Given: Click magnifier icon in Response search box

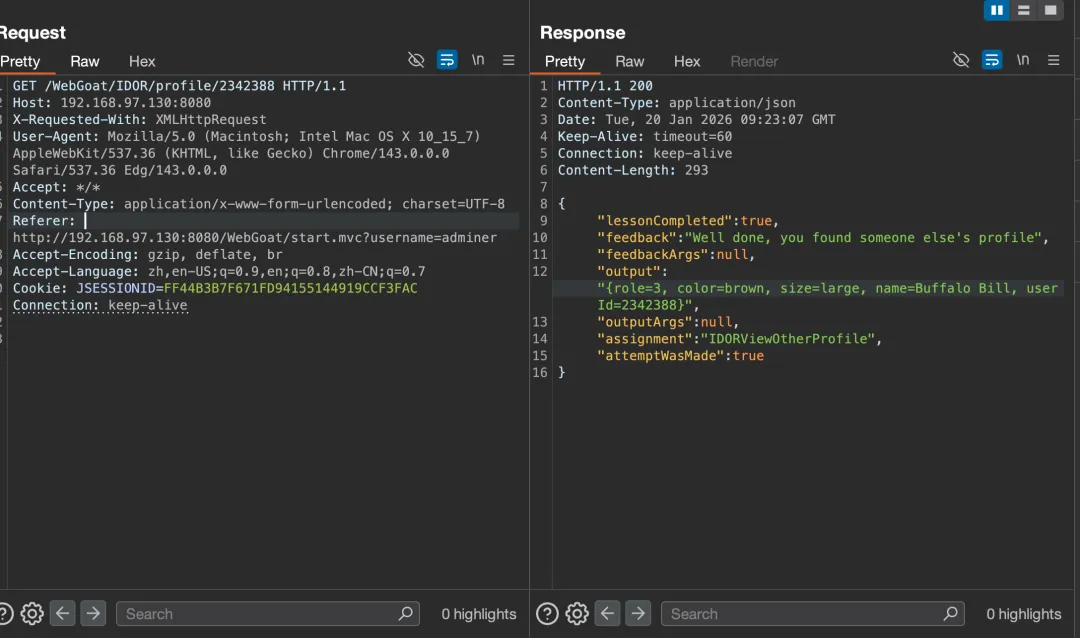Looking at the screenshot, I should 951,613.
